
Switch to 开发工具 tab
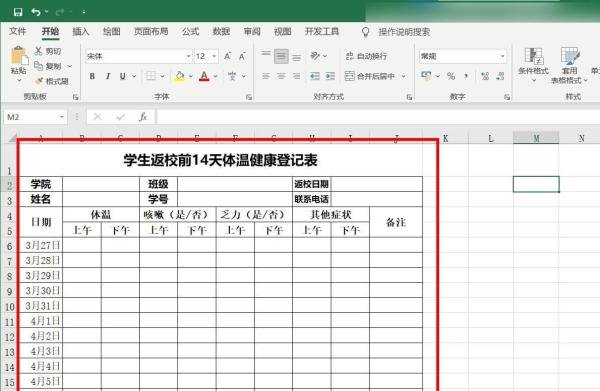click(322, 31)
